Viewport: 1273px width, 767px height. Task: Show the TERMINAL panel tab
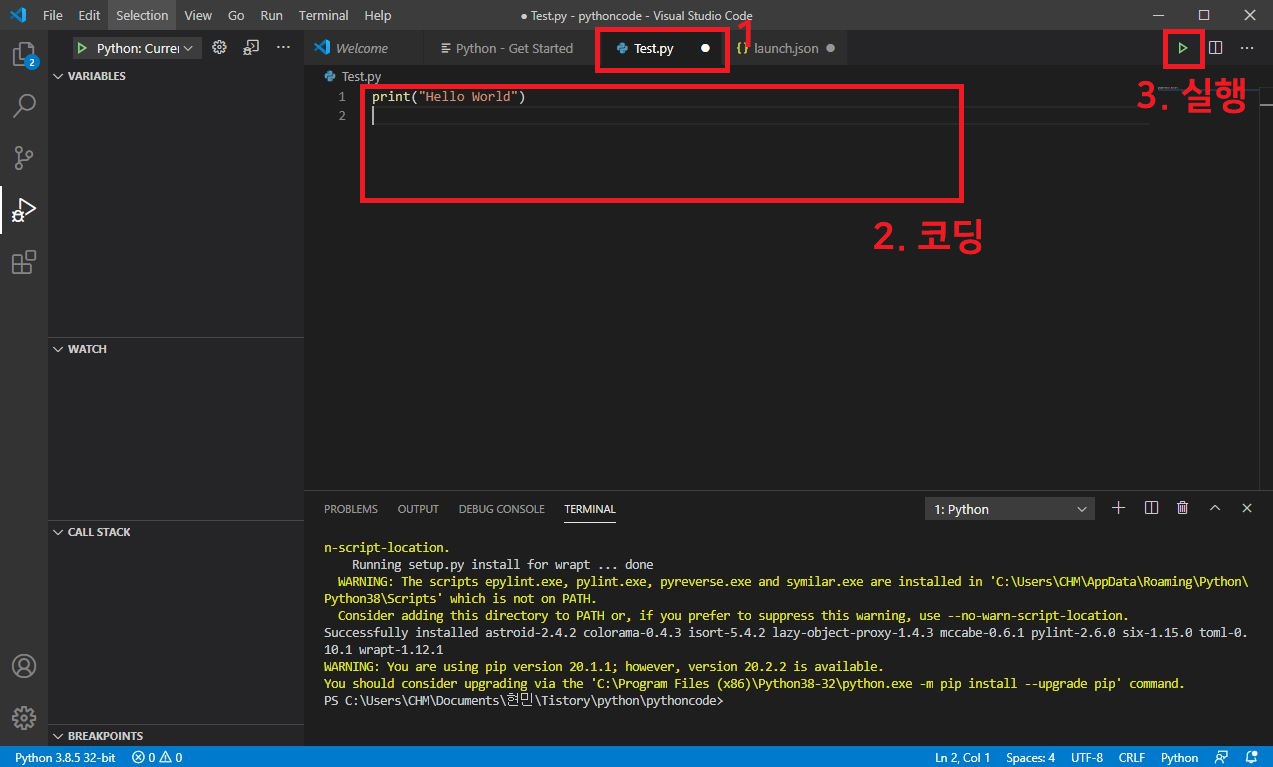pyautogui.click(x=590, y=509)
